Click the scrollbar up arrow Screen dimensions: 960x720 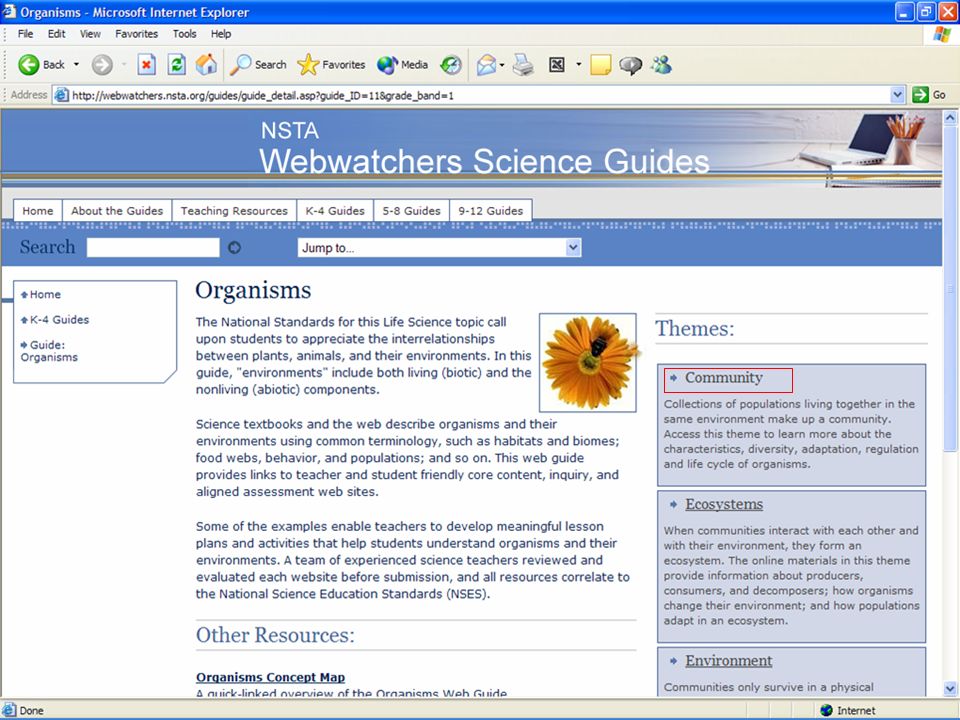(950, 117)
